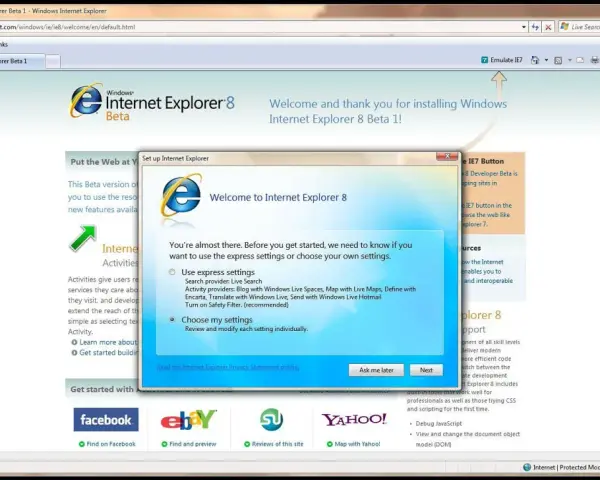This screenshot has width=600, height=480.
Task: Select the Choose my settings radio button
Action: [x=172, y=319]
